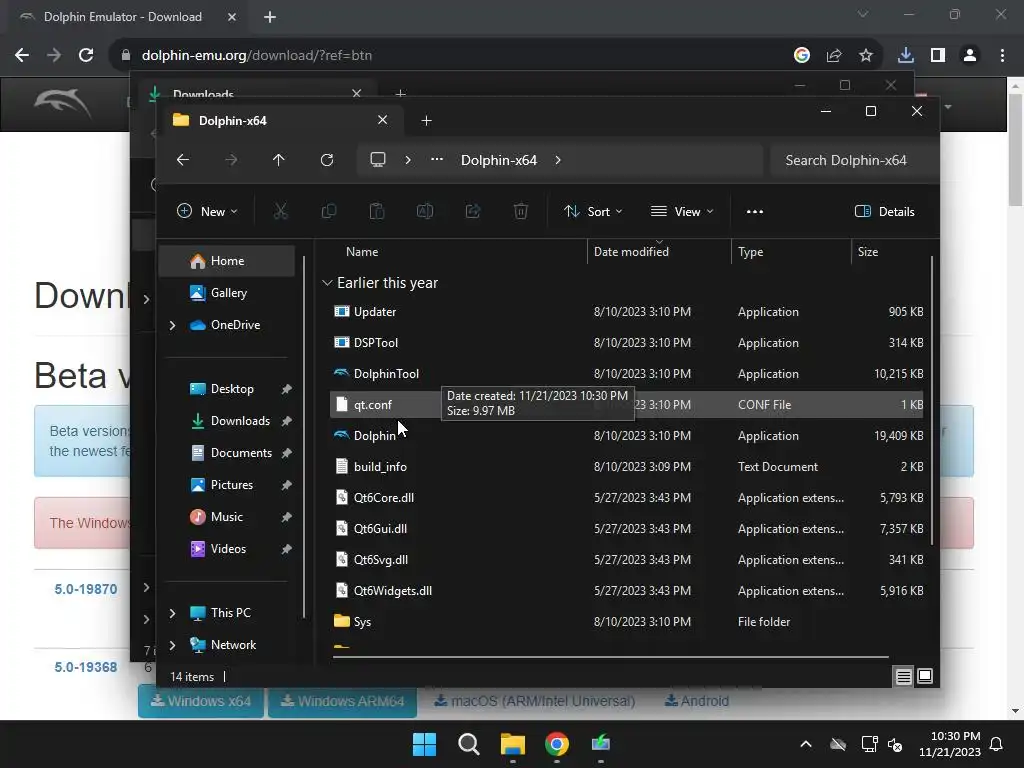Expand This PC tree node

point(172,613)
